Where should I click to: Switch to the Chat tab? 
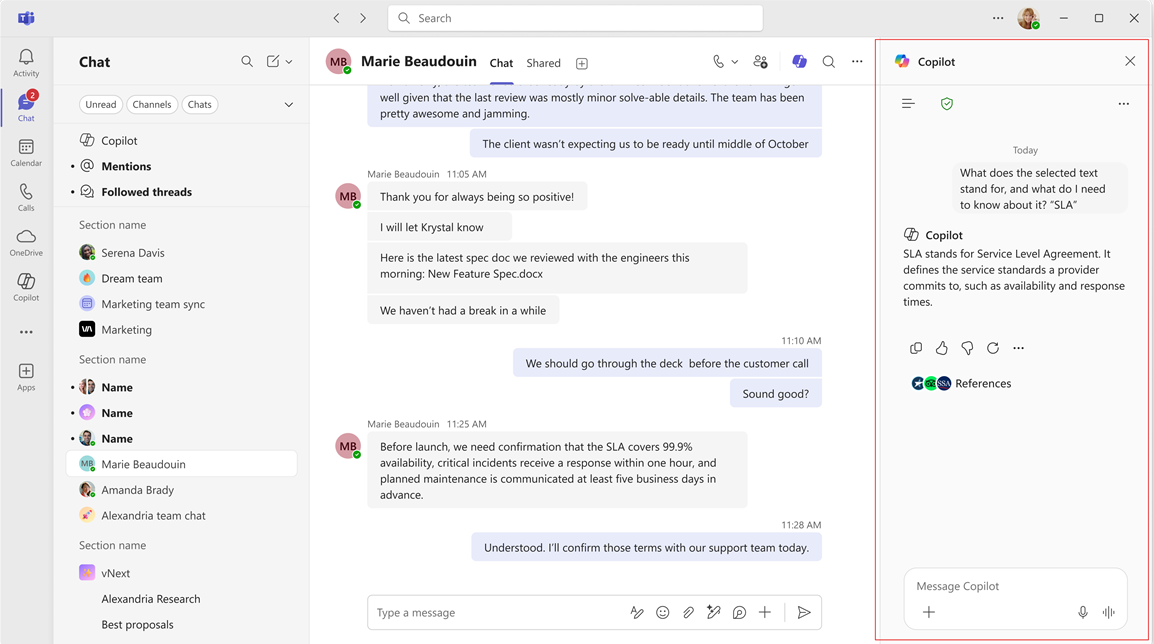[501, 63]
